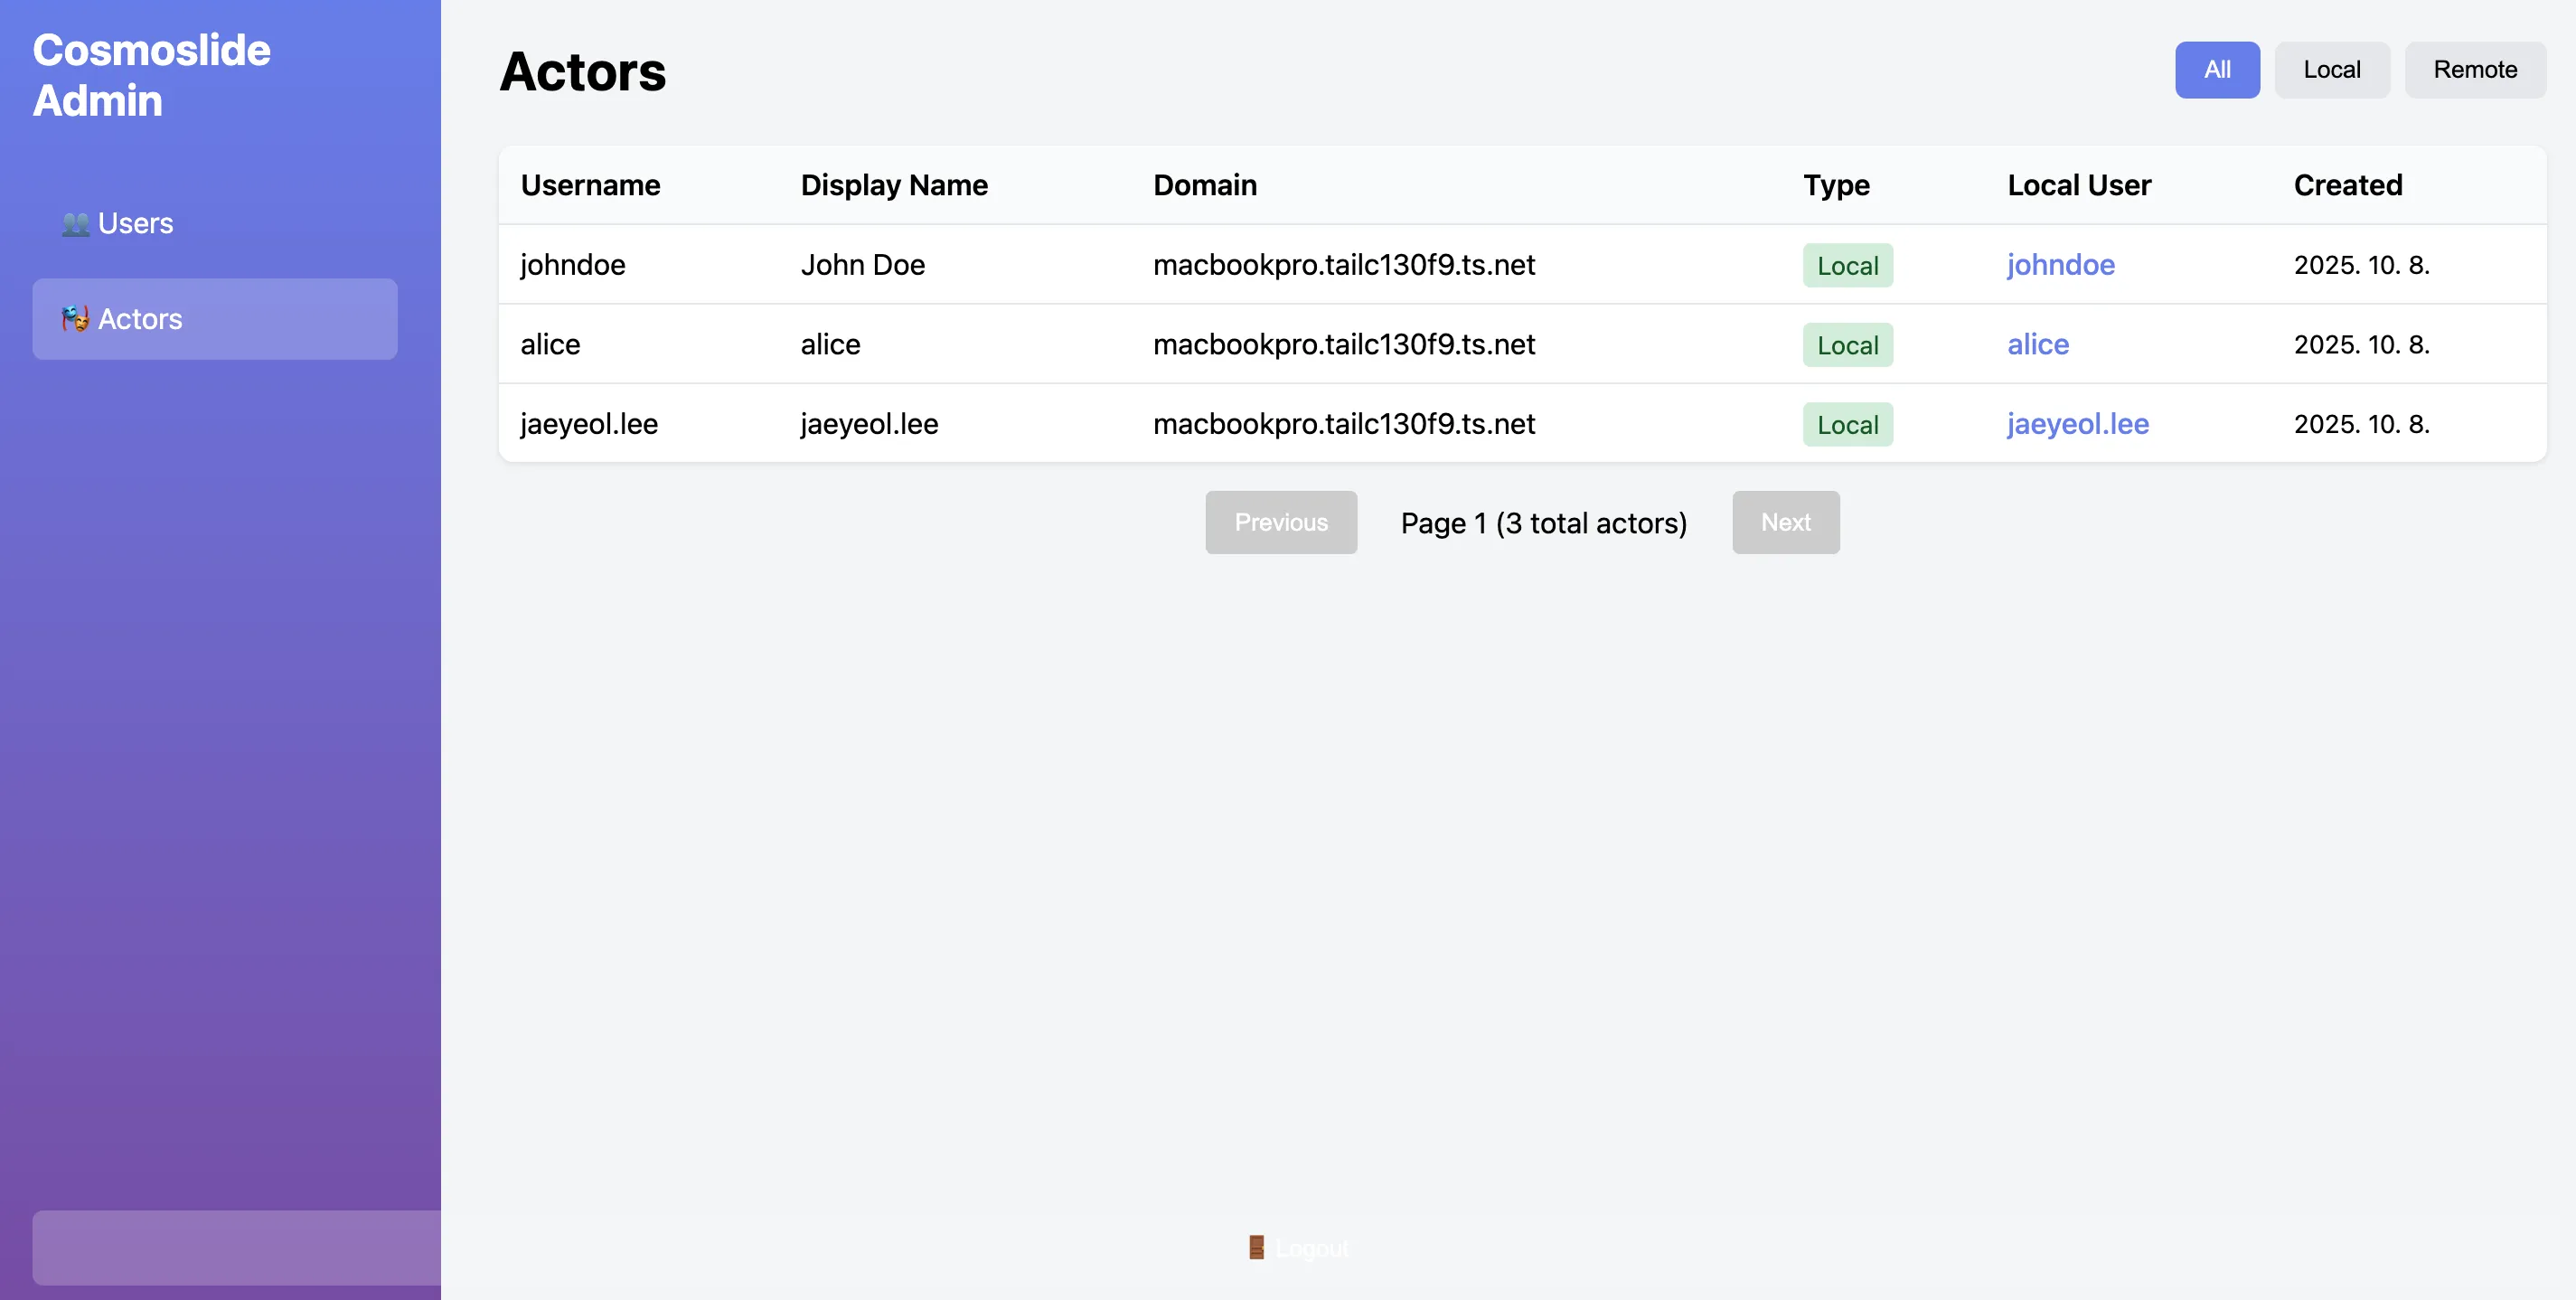Click the Created column header

pyautogui.click(x=2347, y=185)
